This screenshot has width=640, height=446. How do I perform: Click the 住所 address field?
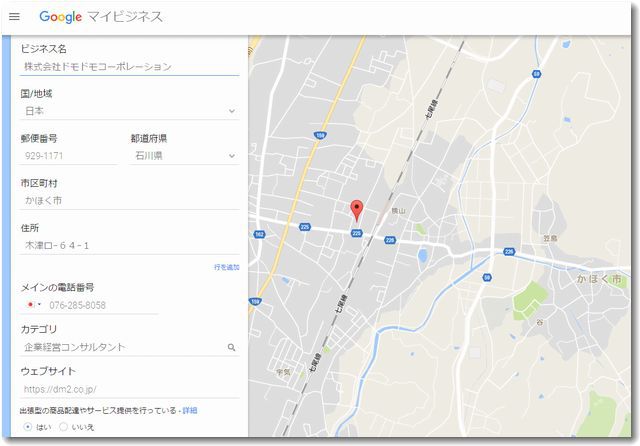(130, 246)
